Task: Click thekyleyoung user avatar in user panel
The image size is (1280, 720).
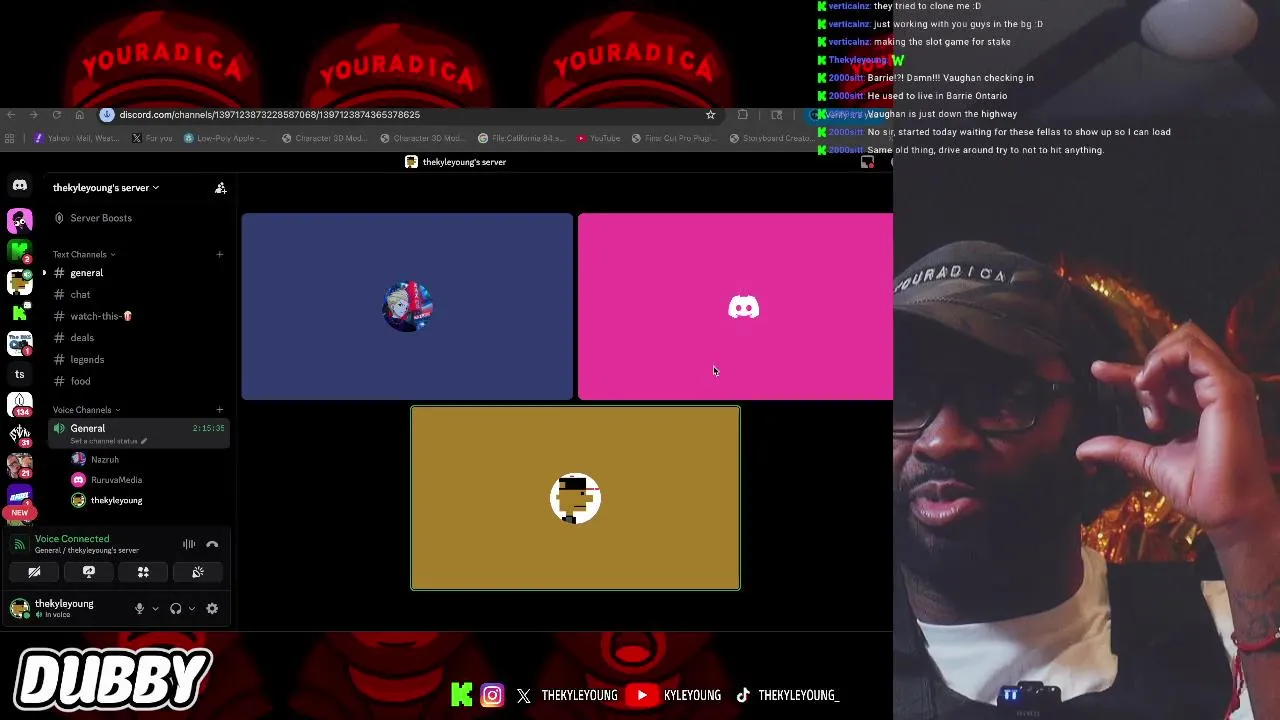Action: [19, 608]
